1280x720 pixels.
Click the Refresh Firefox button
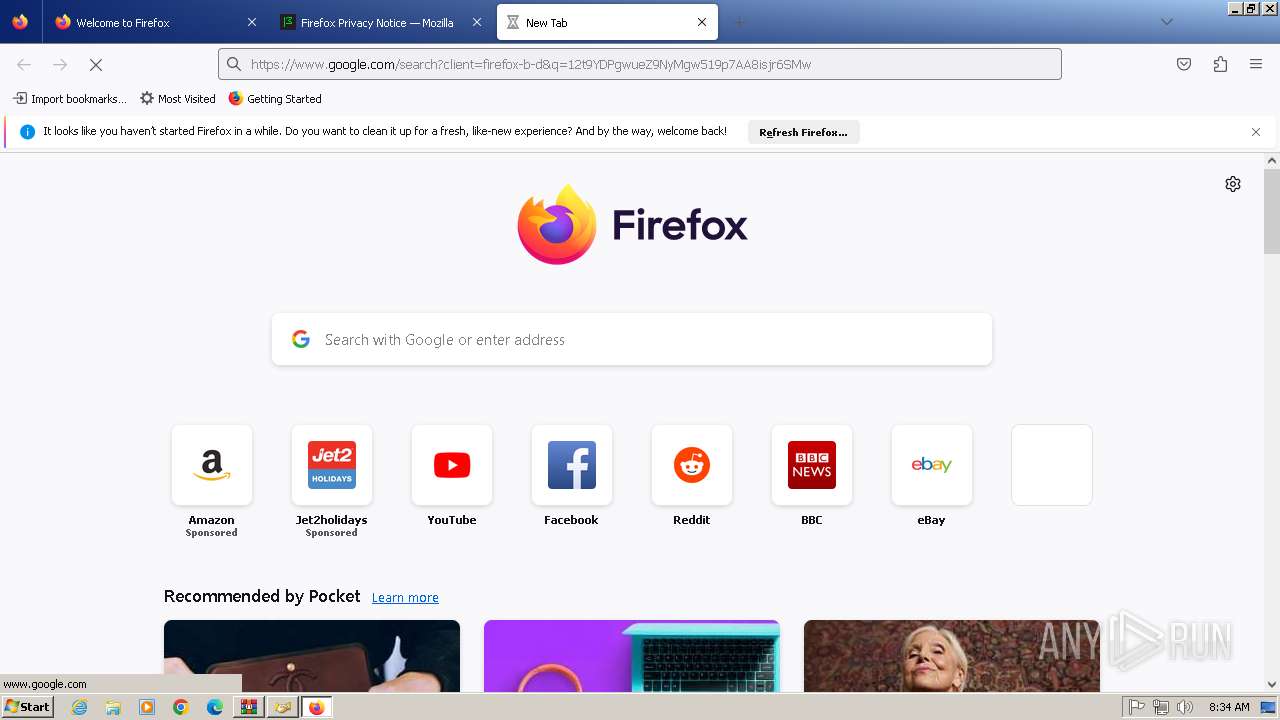click(x=803, y=132)
